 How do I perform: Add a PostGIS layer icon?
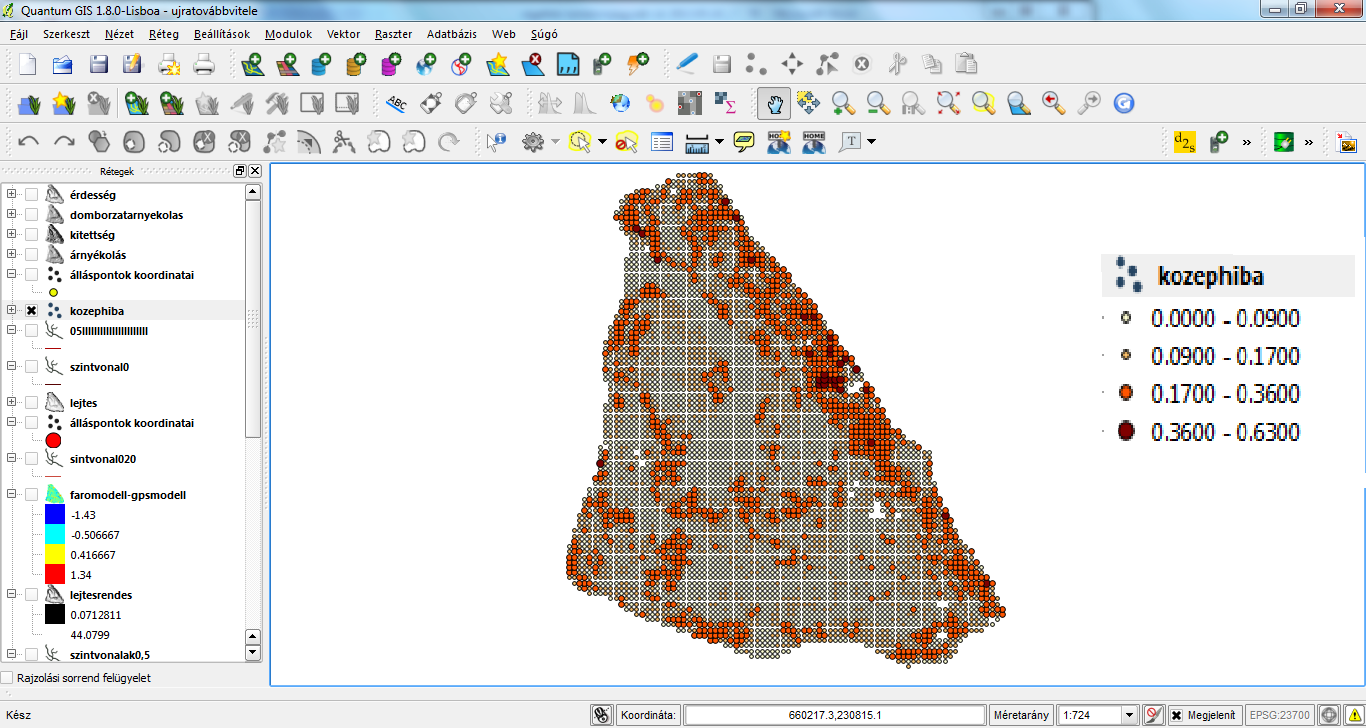tap(321, 65)
